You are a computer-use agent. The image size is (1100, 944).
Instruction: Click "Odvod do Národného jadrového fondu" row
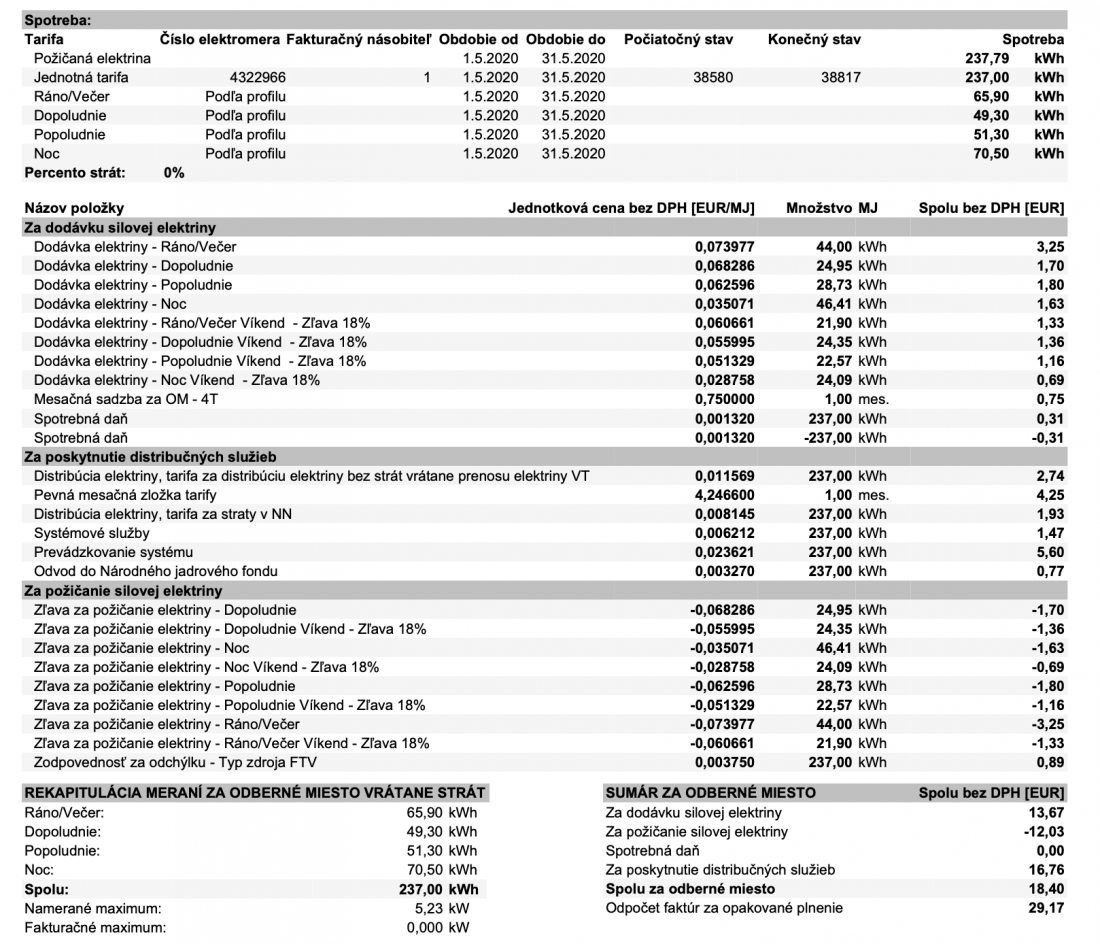(x=155, y=571)
